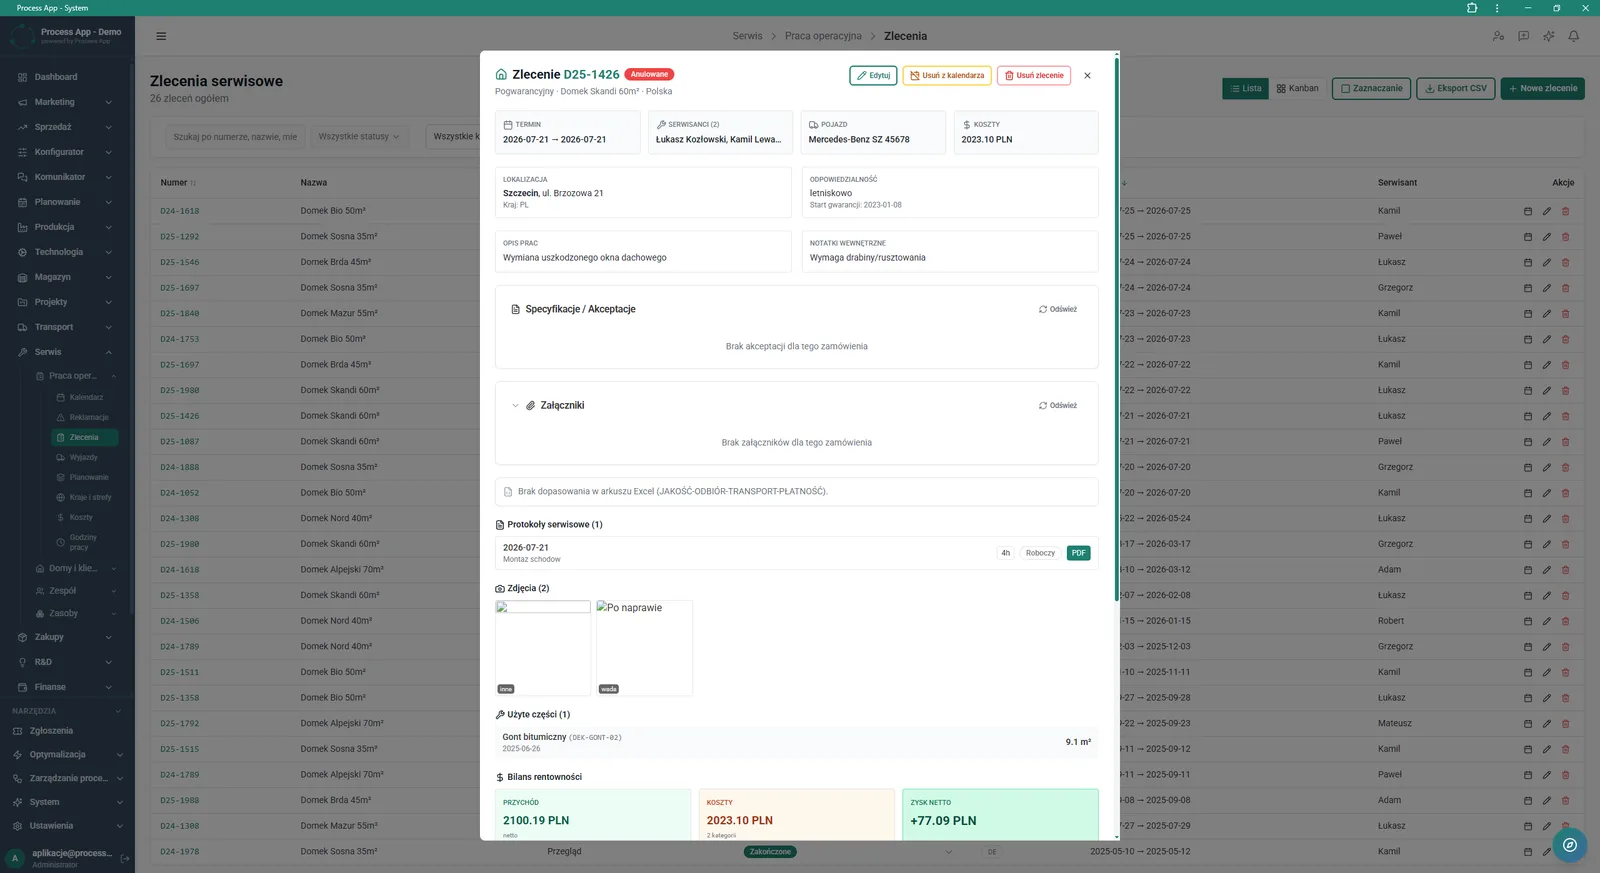The image size is (1600, 873).
Task: Click the Praca operacyjna breadcrumb link
Action: (823, 36)
